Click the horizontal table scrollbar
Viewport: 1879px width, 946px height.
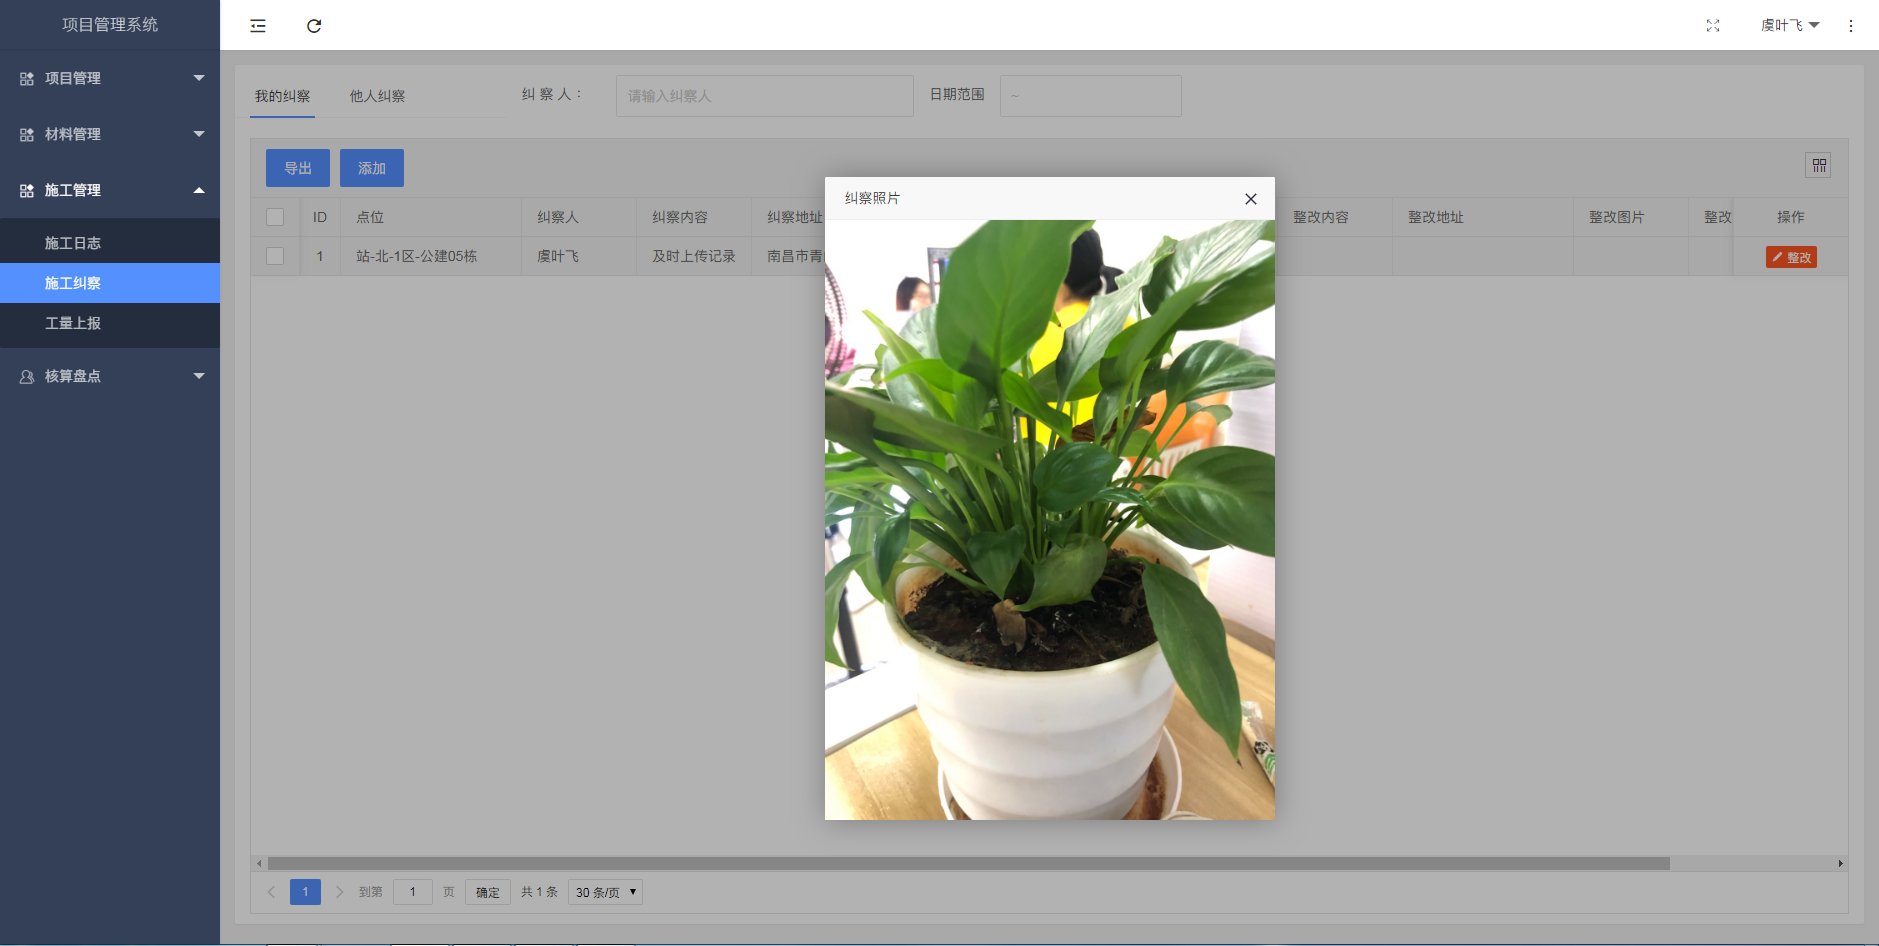[968, 863]
